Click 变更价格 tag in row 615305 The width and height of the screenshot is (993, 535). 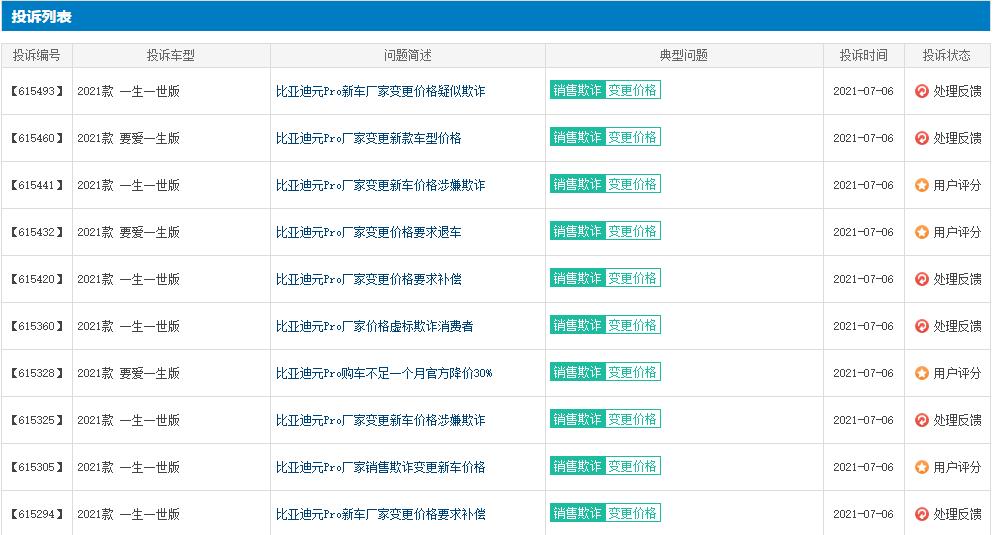[x=633, y=466]
